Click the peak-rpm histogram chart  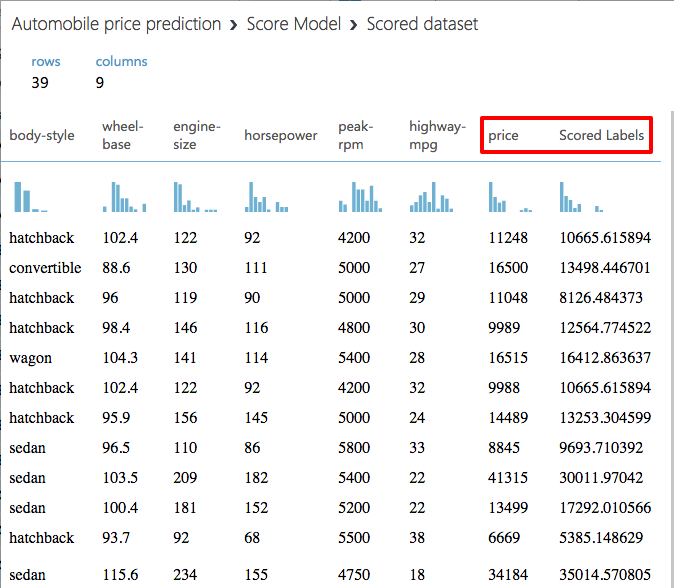(360, 197)
